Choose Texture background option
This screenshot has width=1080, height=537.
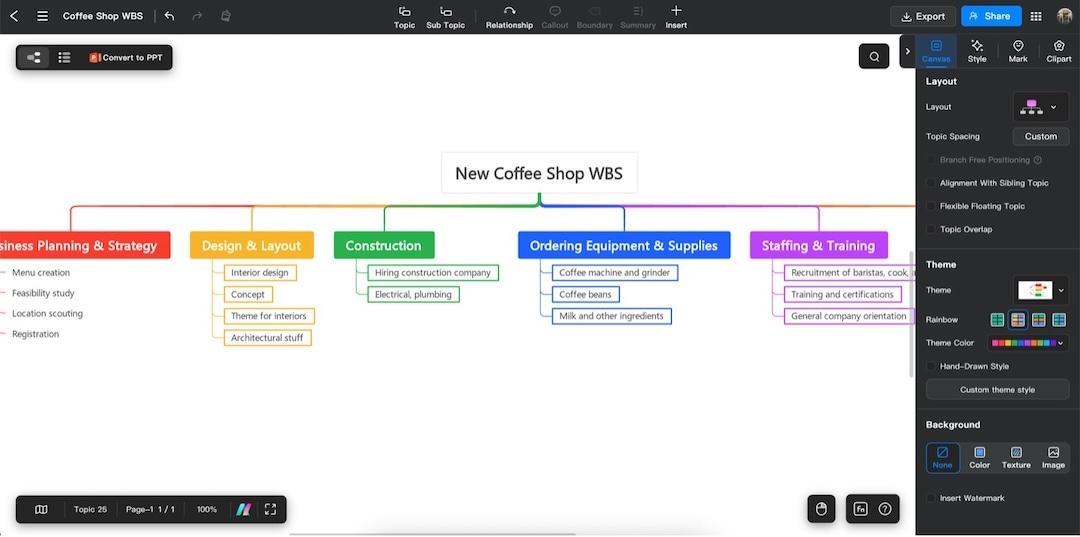click(x=1016, y=458)
